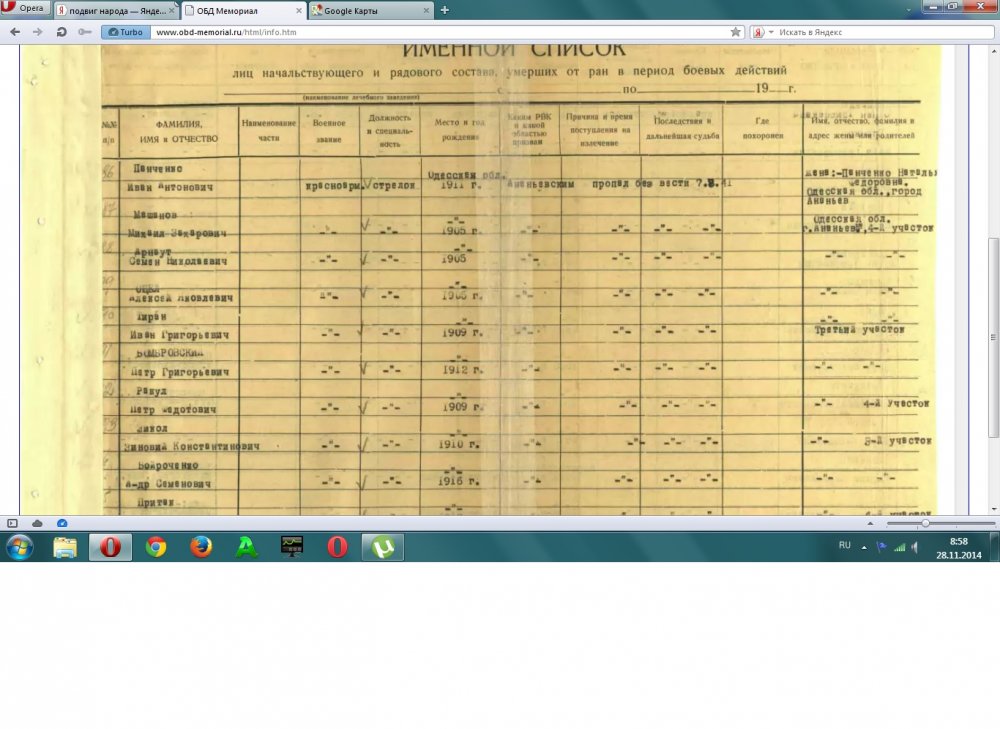Viewport: 1000px width, 729px height.
Task: Show hidden tray icons arrow
Action: tap(864, 547)
